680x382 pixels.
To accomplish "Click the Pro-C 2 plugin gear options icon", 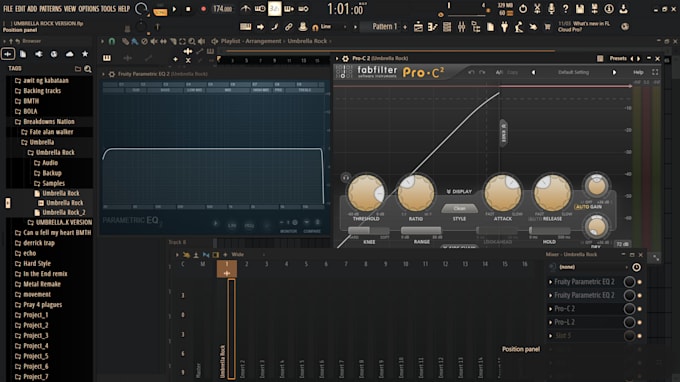I will (x=345, y=59).
